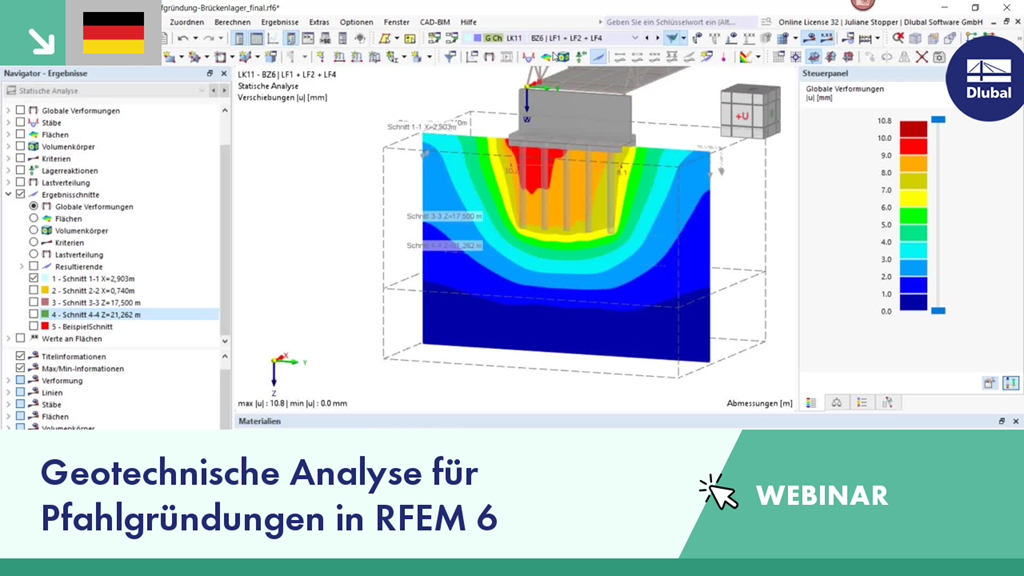The image size is (1024, 576).
Task: Click the Navigator vertical scrollbar down arrow
Action: point(225,341)
